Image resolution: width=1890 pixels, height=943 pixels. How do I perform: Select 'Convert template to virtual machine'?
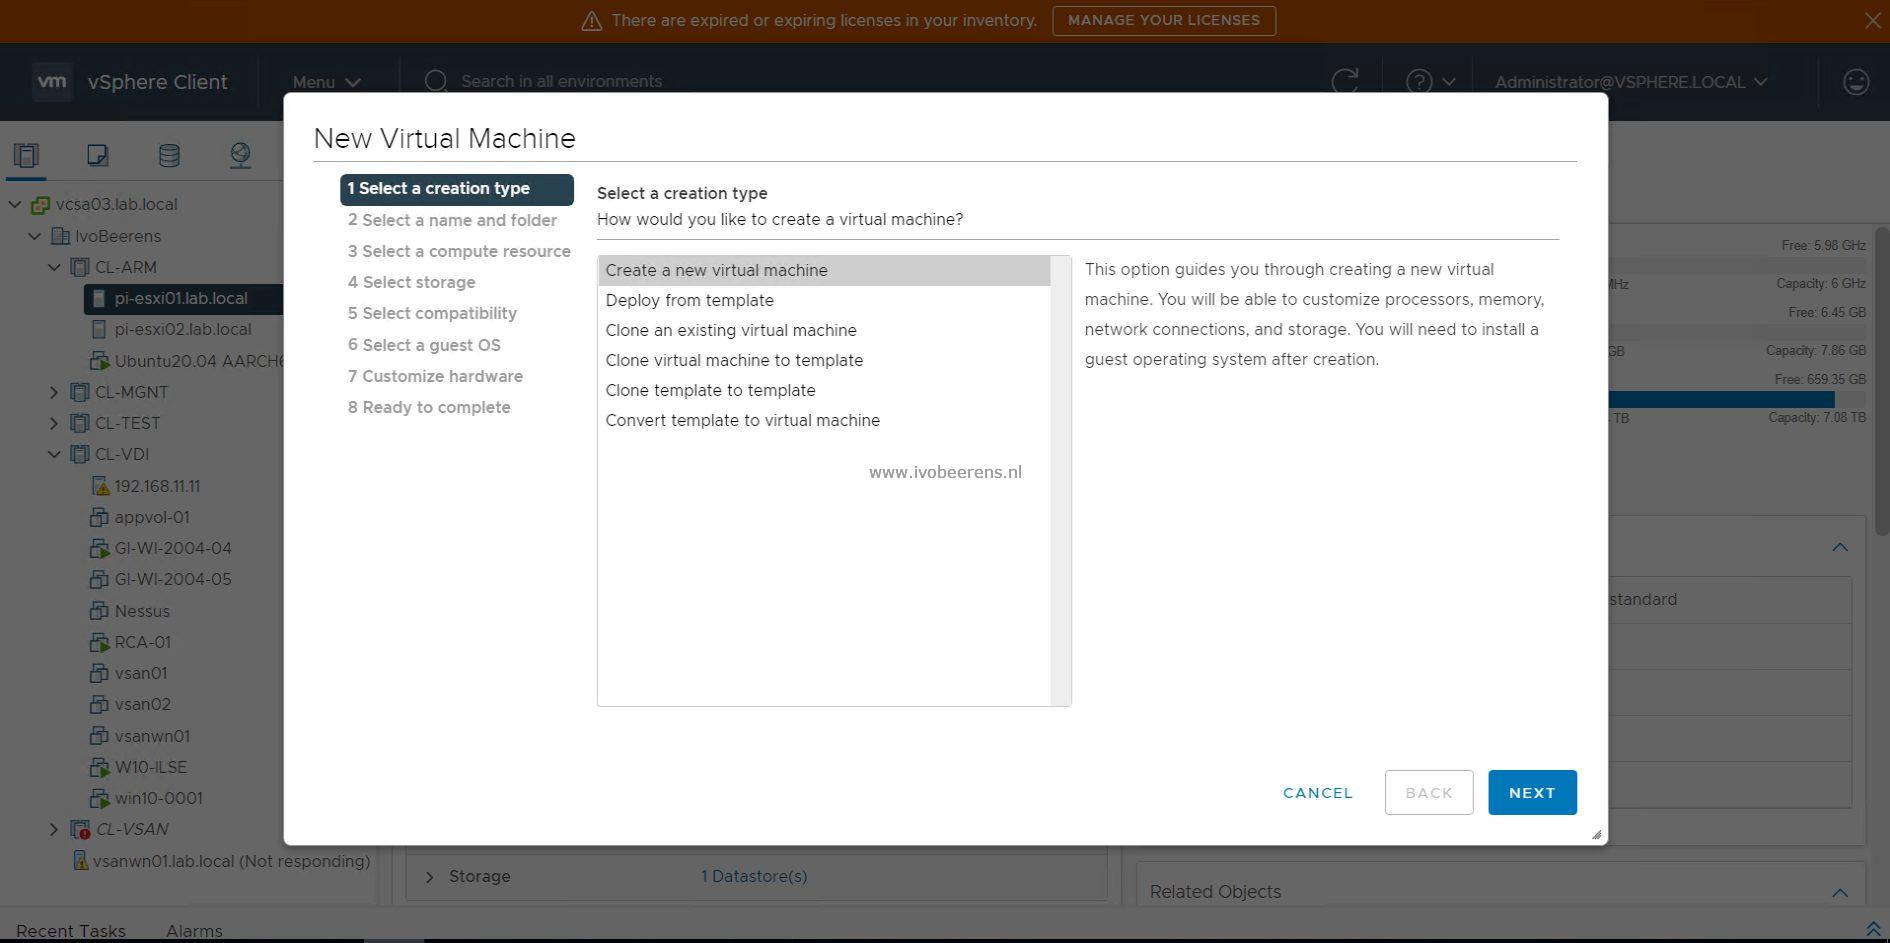click(824, 420)
